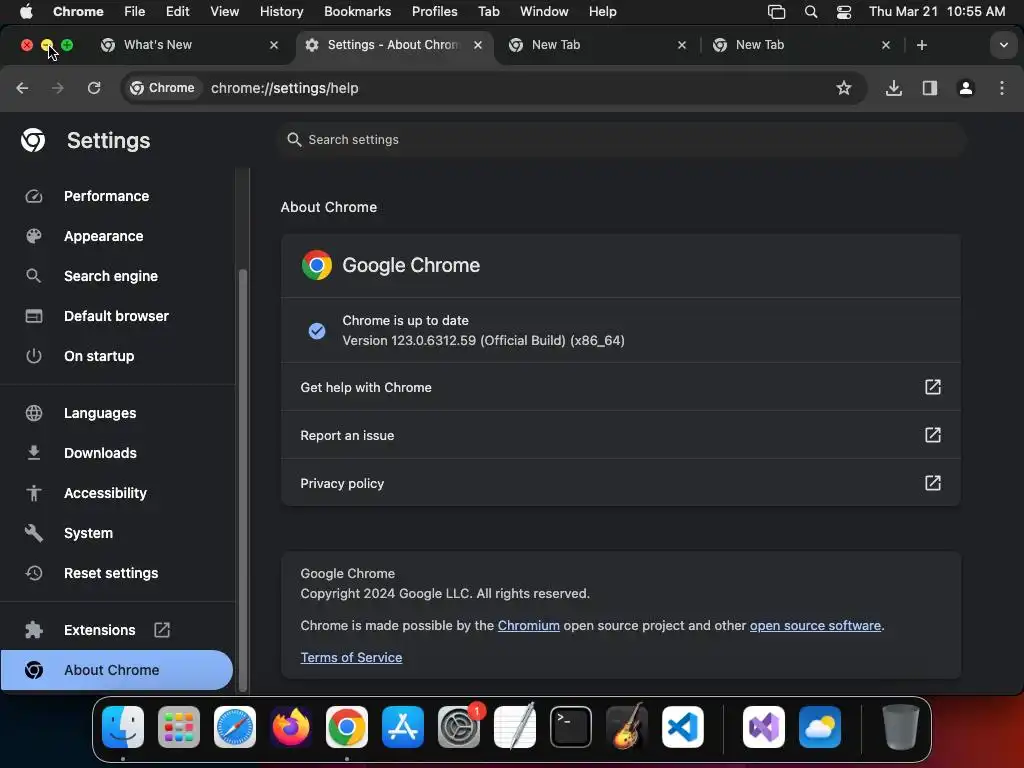The width and height of the screenshot is (1024, 768).
Task: Open On startup settings
Action: 99,356
